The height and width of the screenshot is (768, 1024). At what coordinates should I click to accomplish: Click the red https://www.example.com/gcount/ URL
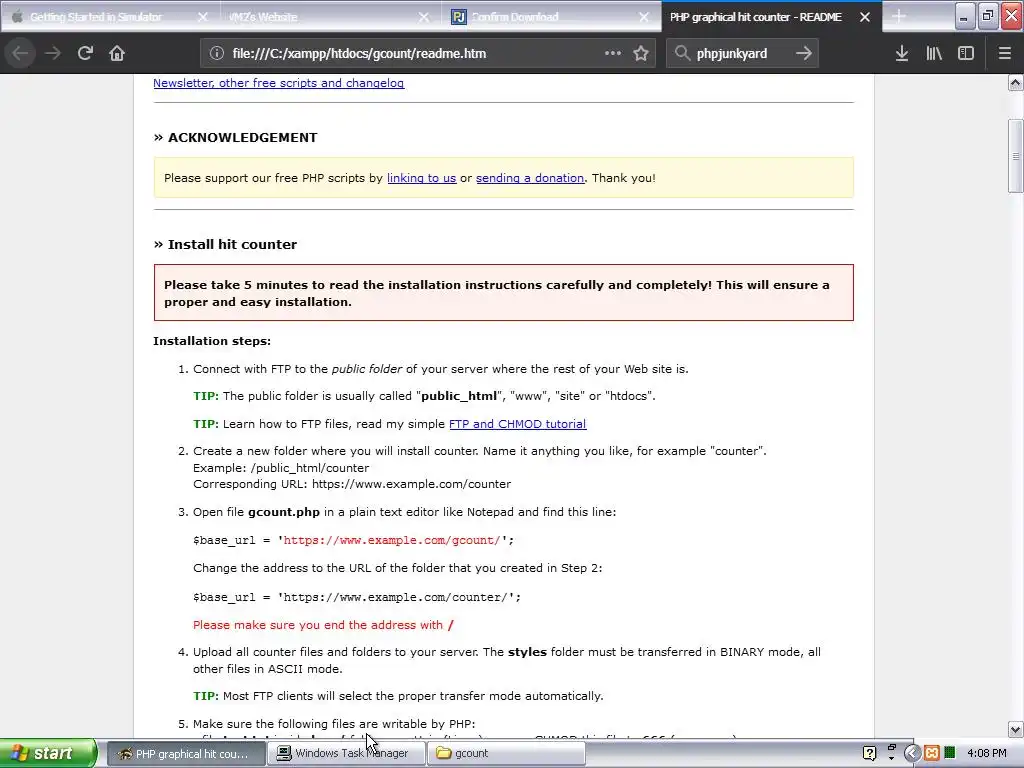pos(391,540)
